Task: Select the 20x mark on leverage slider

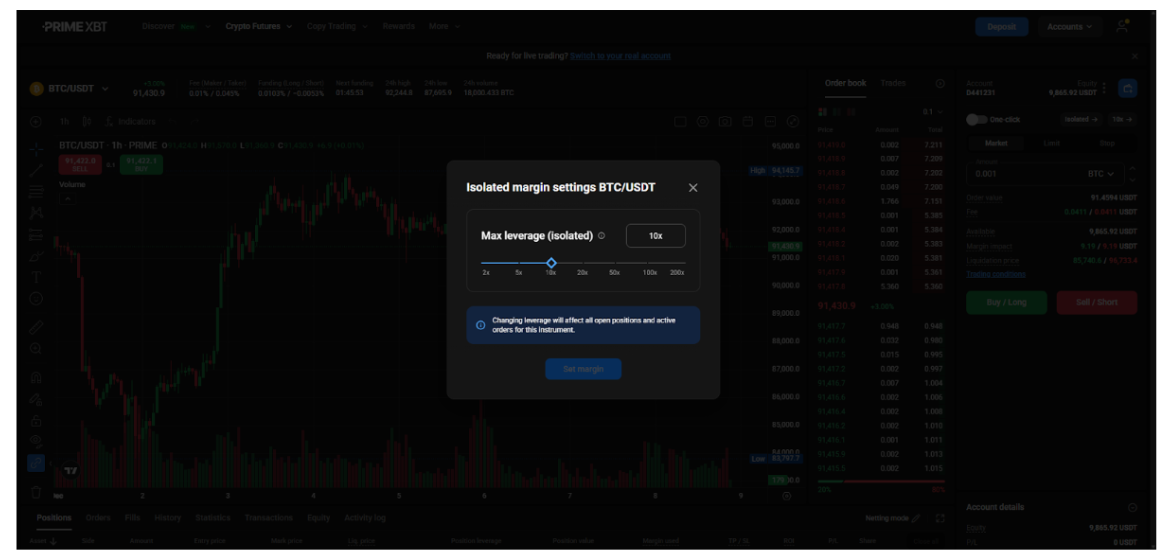Action: coord(583,273)
